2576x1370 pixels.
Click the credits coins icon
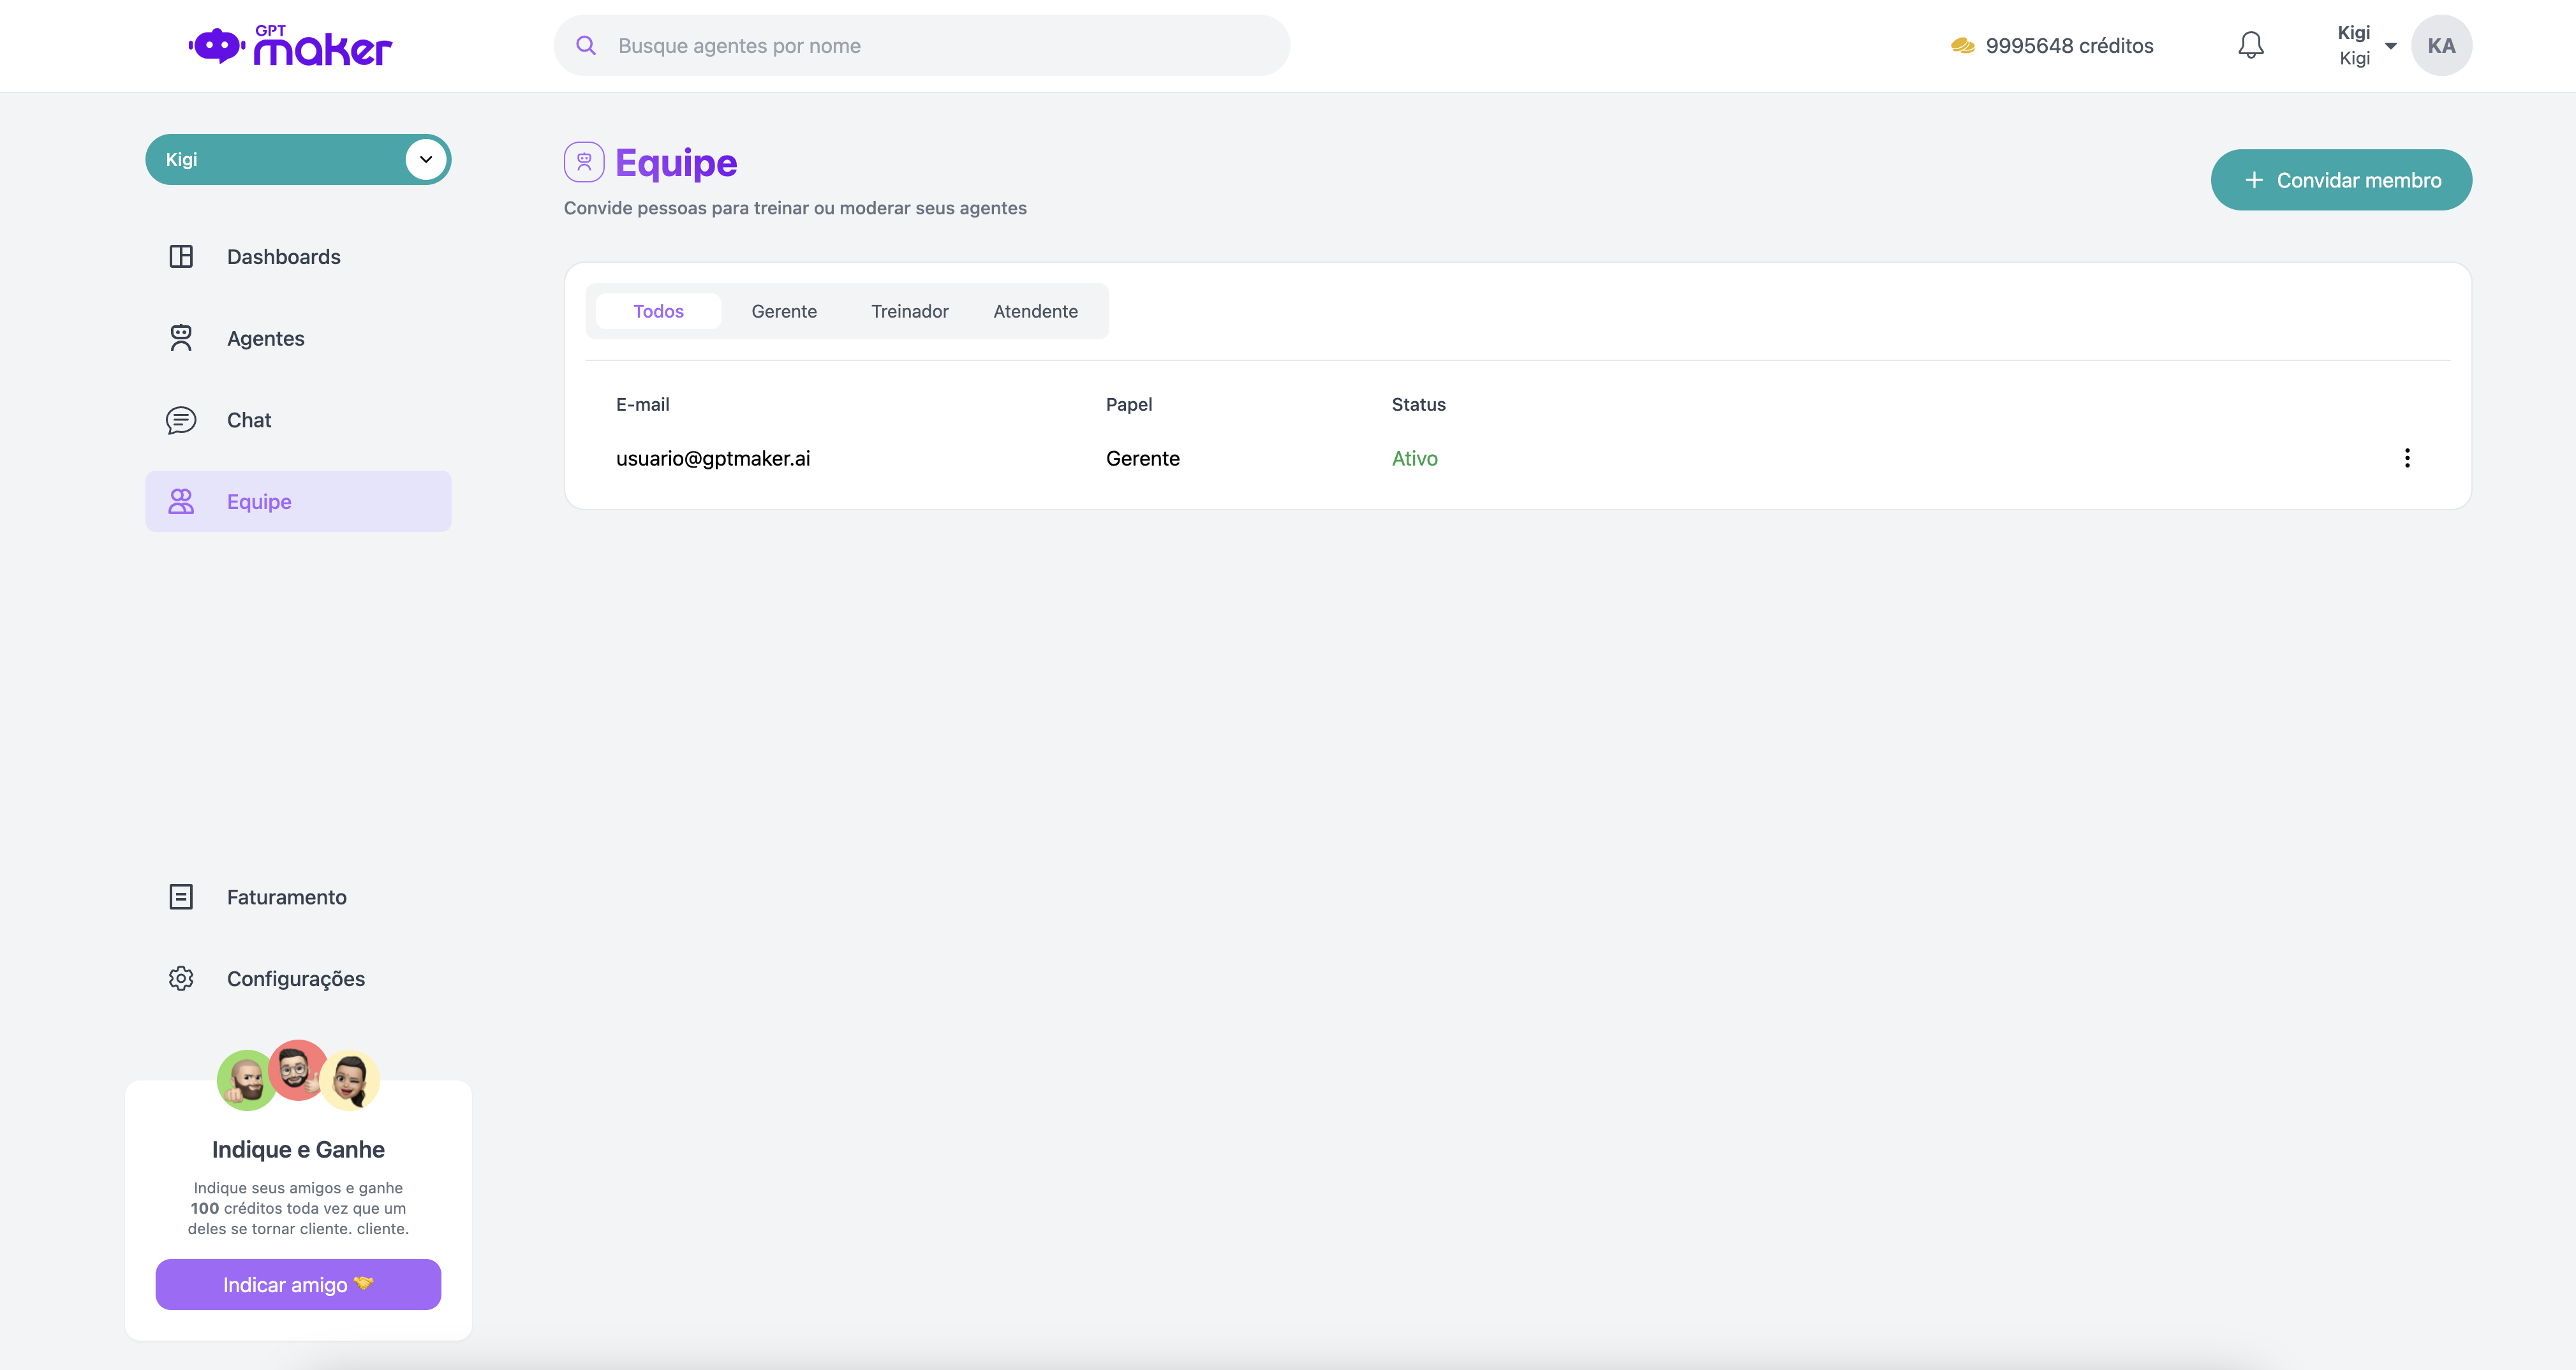click(1962, 46)
